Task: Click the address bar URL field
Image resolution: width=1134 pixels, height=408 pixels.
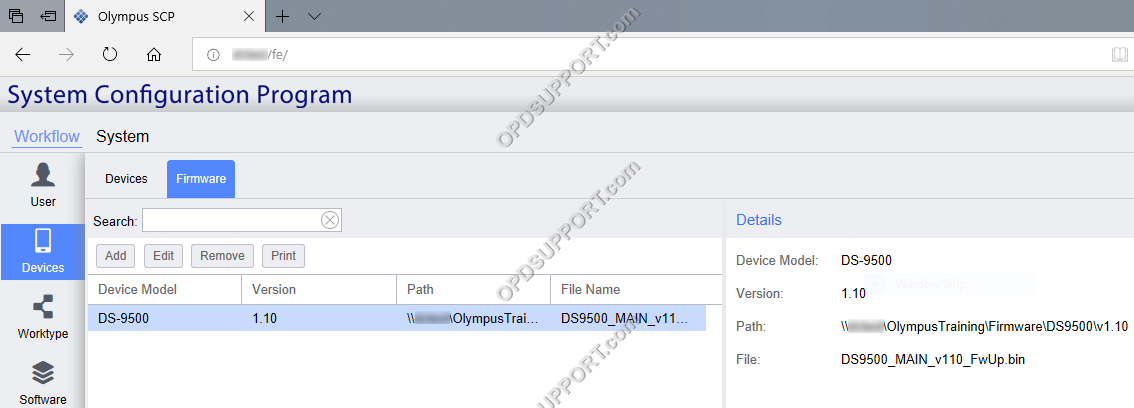Action: 662,55
